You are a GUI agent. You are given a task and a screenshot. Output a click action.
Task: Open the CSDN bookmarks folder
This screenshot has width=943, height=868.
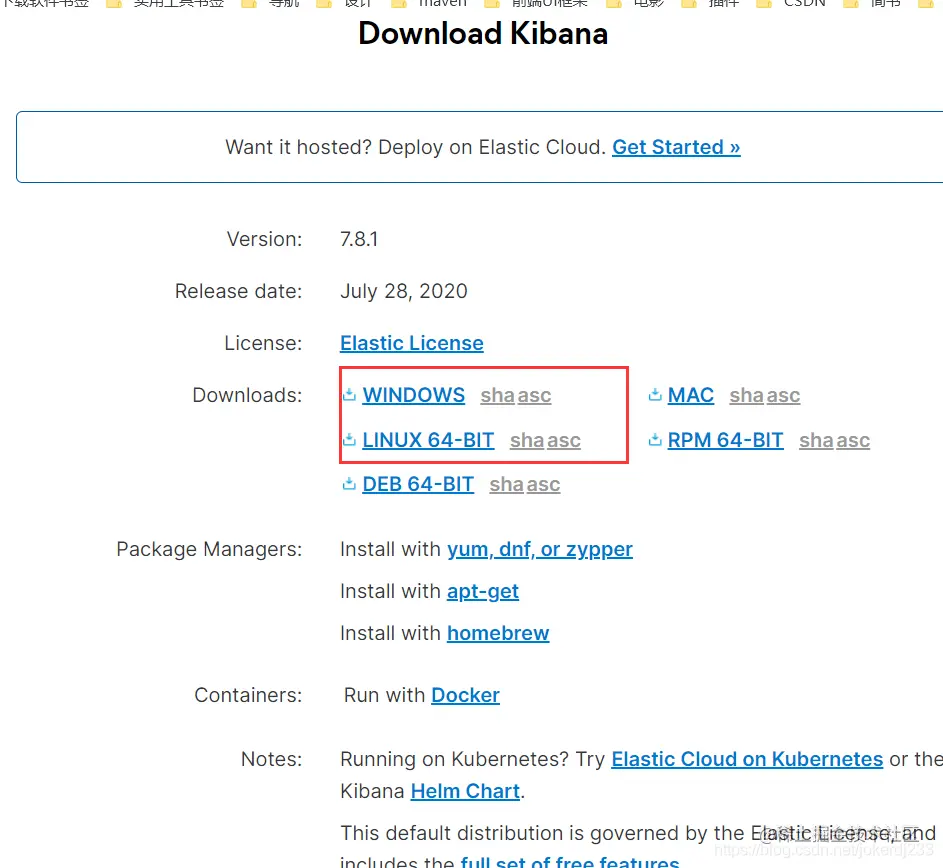[791, 4]
